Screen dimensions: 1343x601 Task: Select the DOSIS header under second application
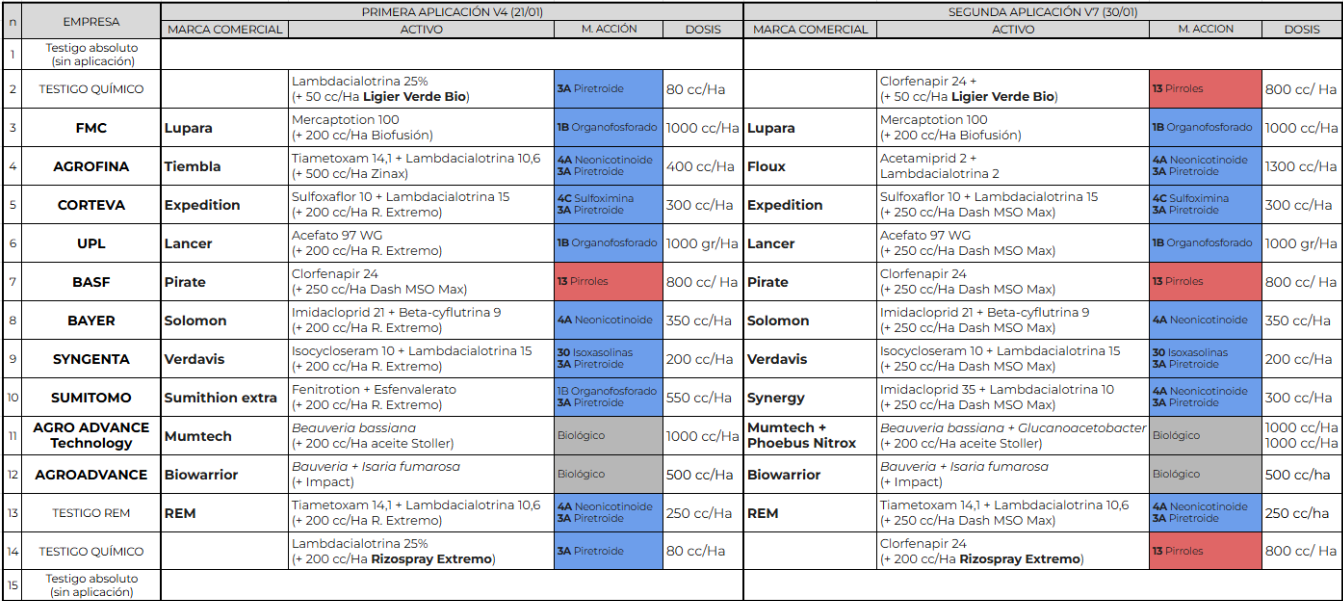pyautogui.click(x=1301, y=30)
